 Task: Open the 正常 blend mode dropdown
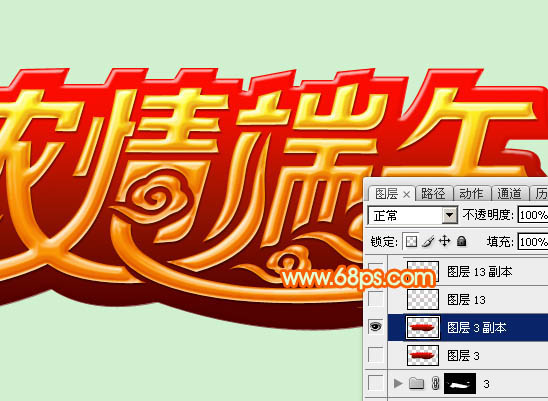[413, 215]
